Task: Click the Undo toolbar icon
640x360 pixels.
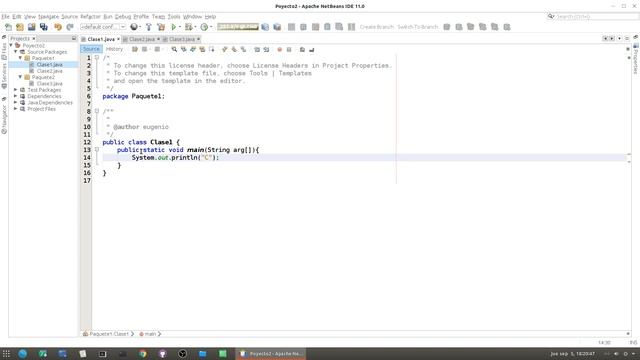Action: tap(58, 27)
